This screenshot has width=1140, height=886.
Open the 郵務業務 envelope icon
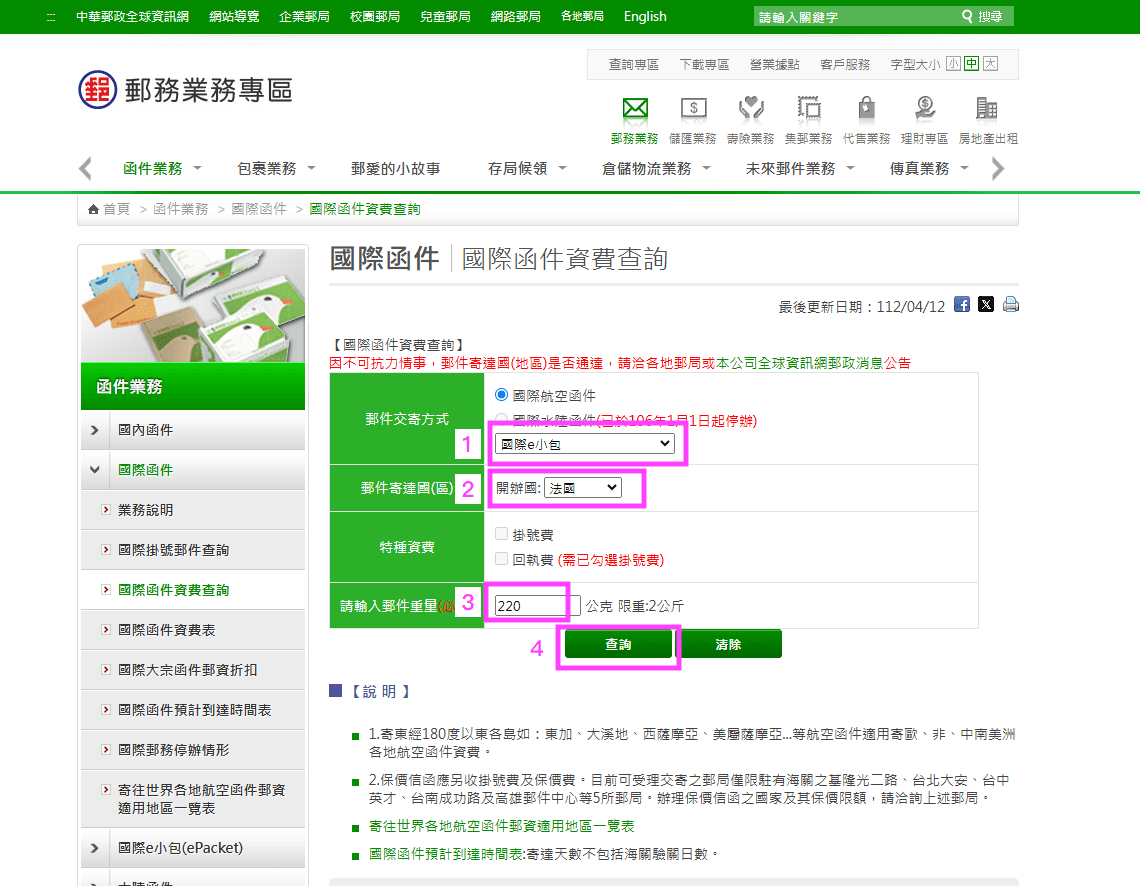tap(635, 109)
